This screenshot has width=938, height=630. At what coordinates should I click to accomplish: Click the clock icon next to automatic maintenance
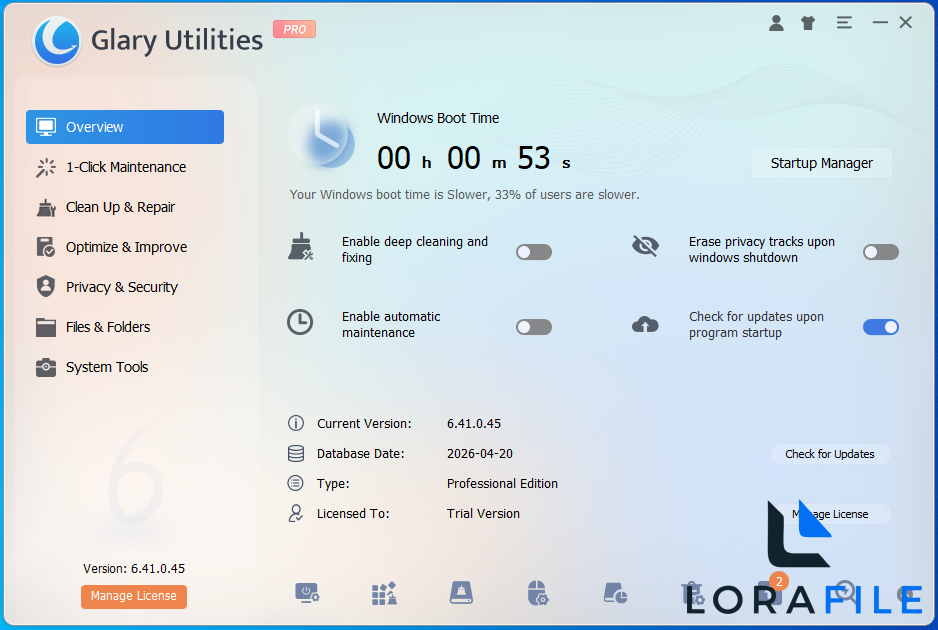(x=300, y=322)
